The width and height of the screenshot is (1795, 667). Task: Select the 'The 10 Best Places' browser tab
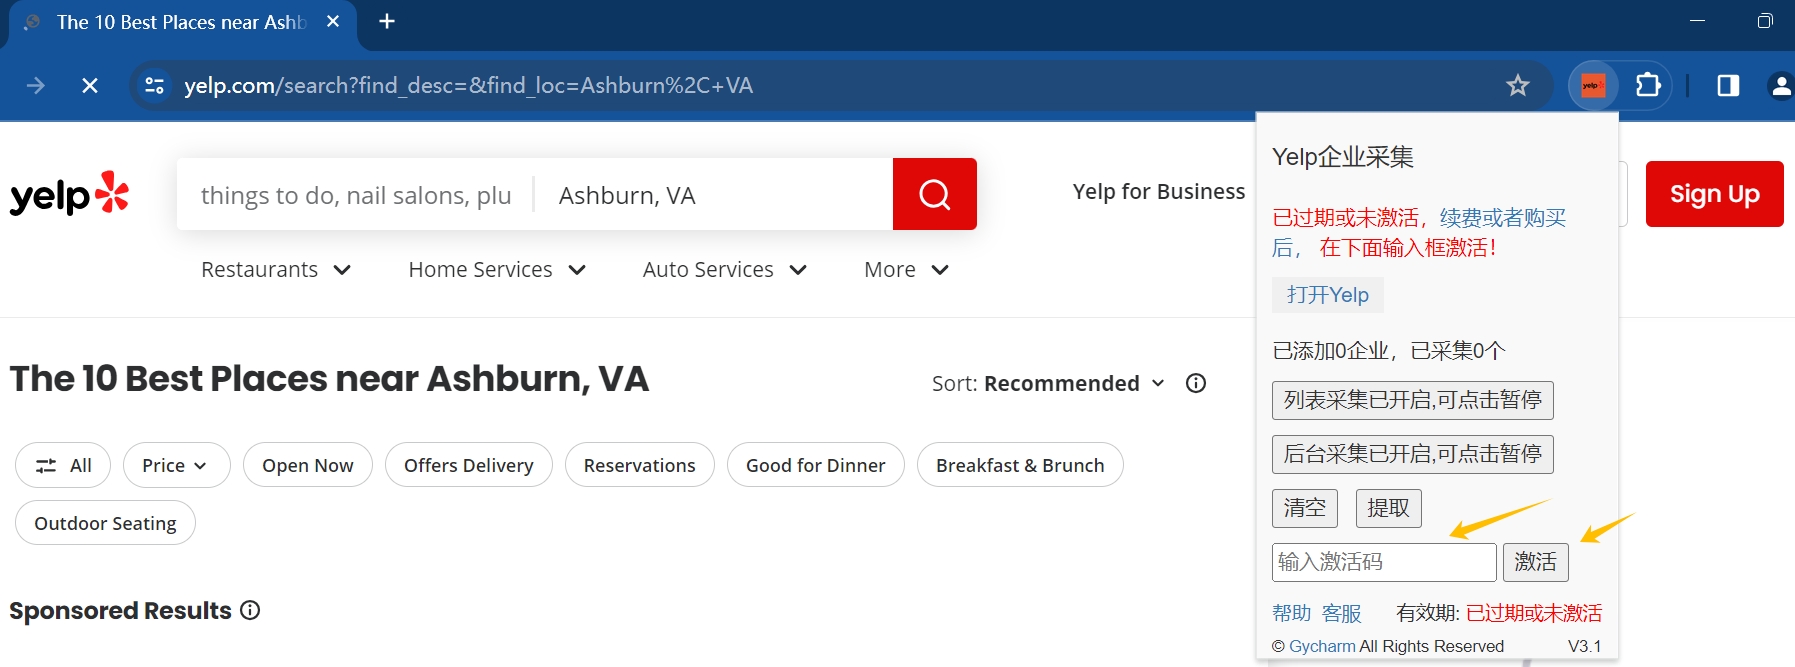[181, 22]
